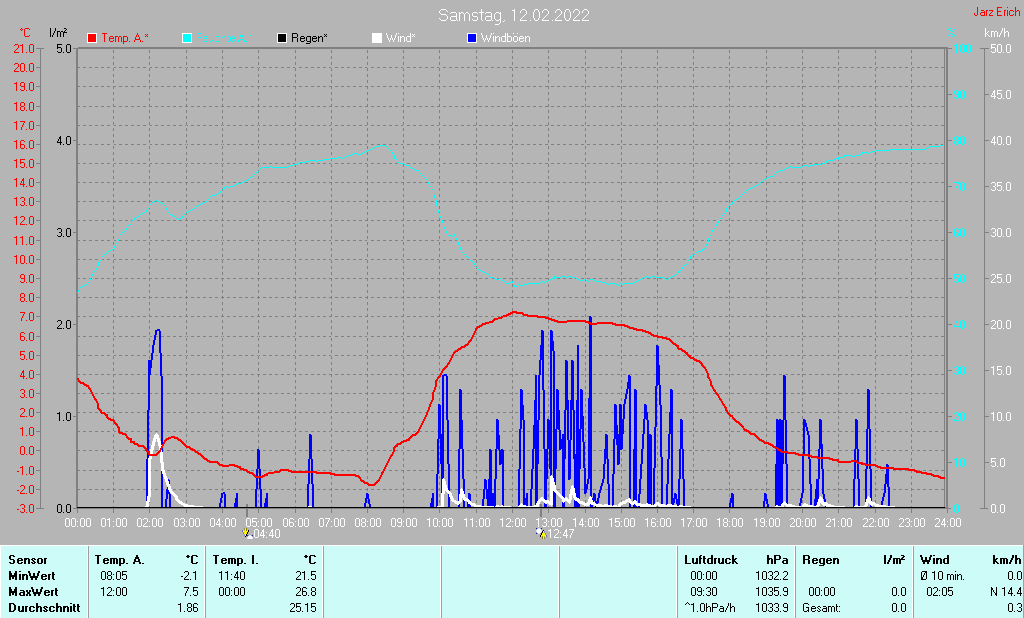This screenshot has height=618, width=1024.
Task: Click the 'MinWert' row label
Action: coord(32,576)
